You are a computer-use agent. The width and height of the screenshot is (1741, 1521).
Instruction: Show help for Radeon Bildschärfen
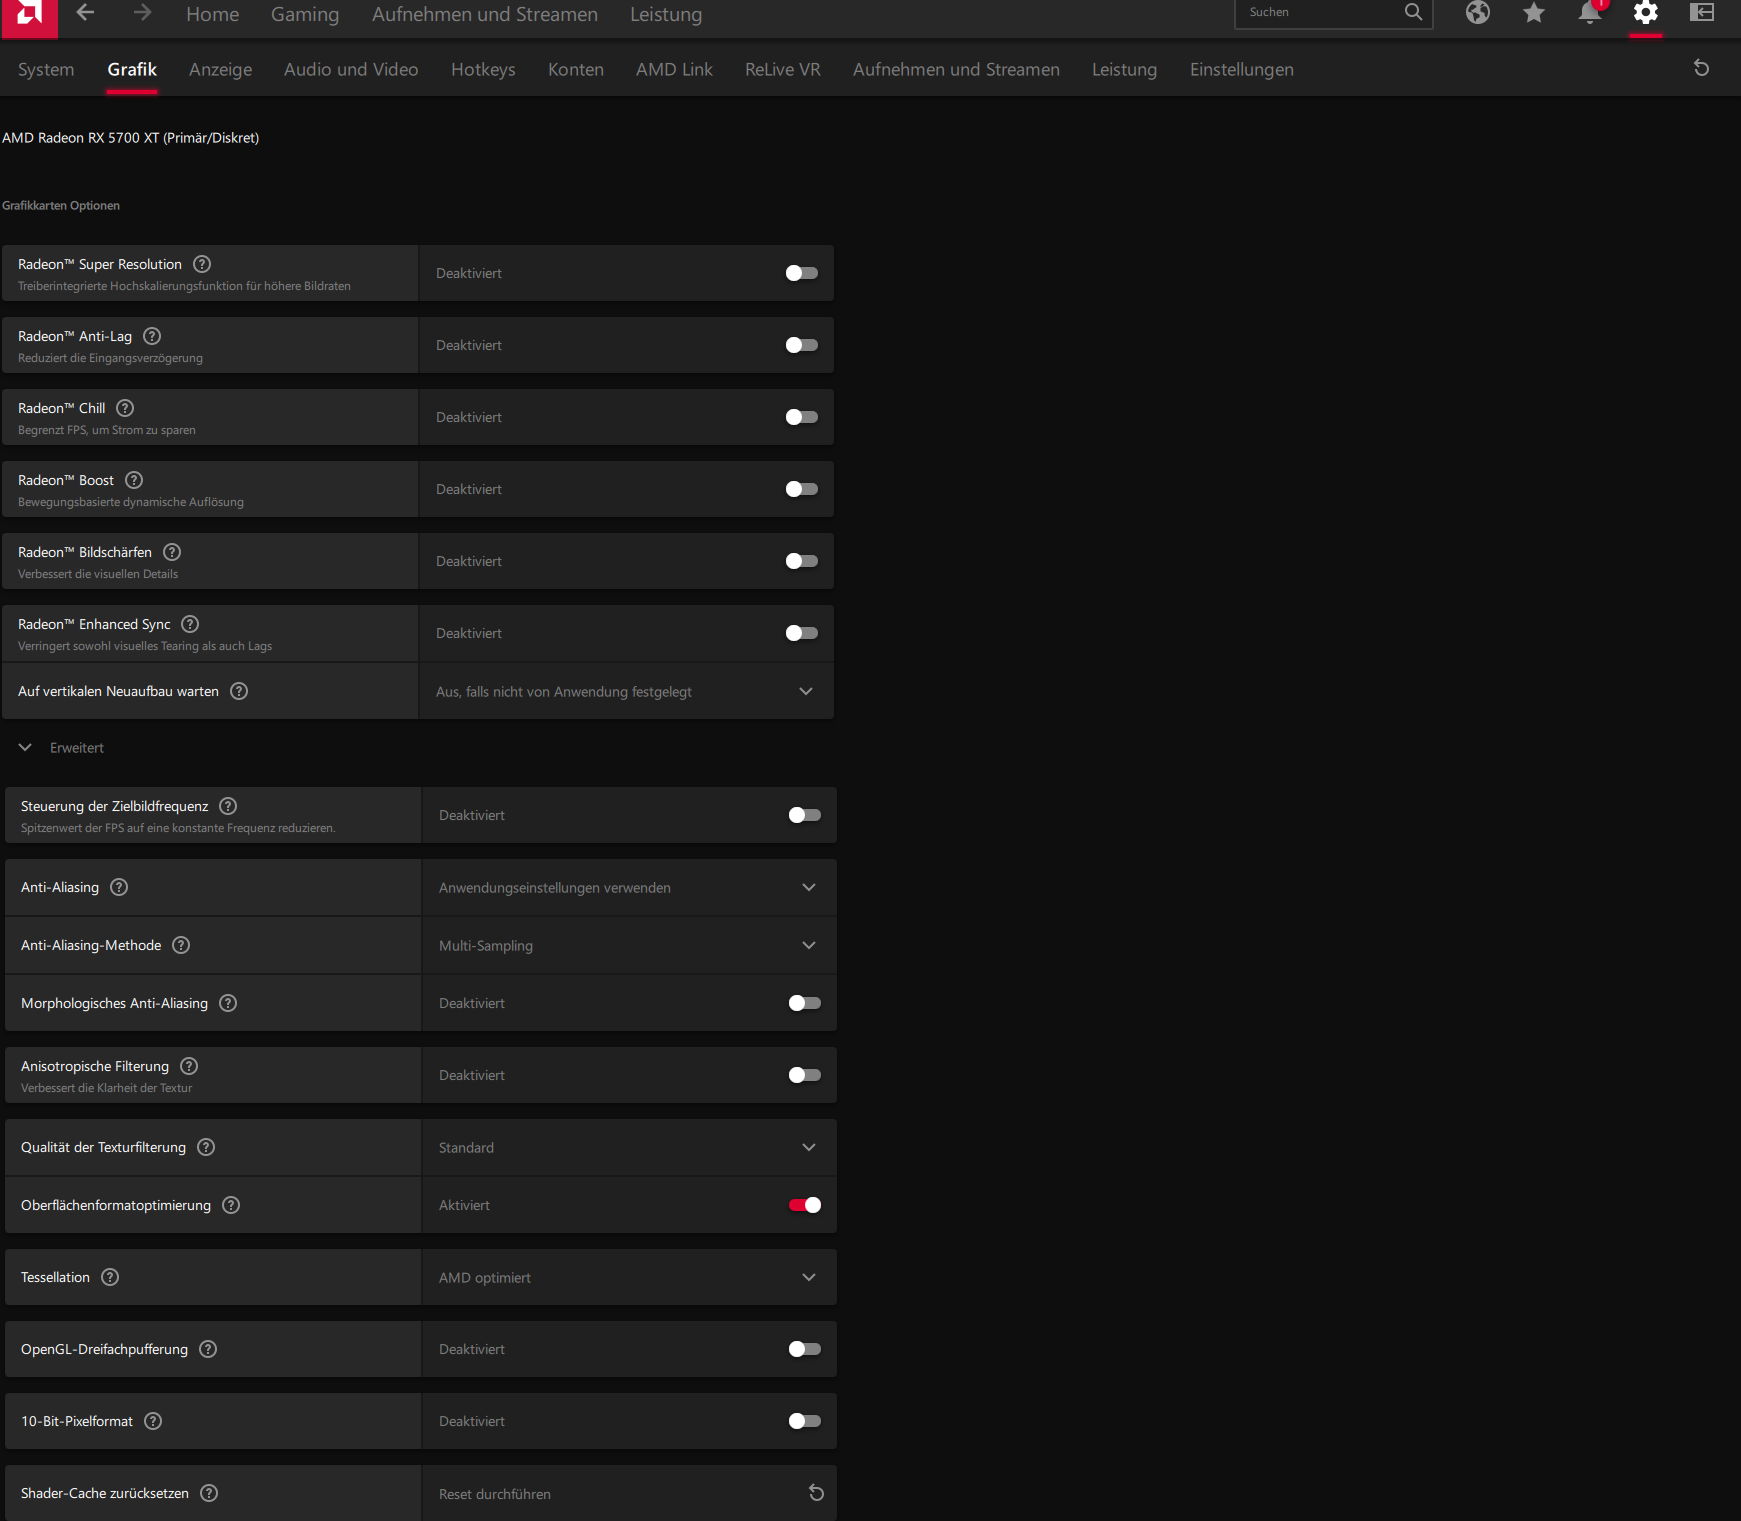(172, 552)
